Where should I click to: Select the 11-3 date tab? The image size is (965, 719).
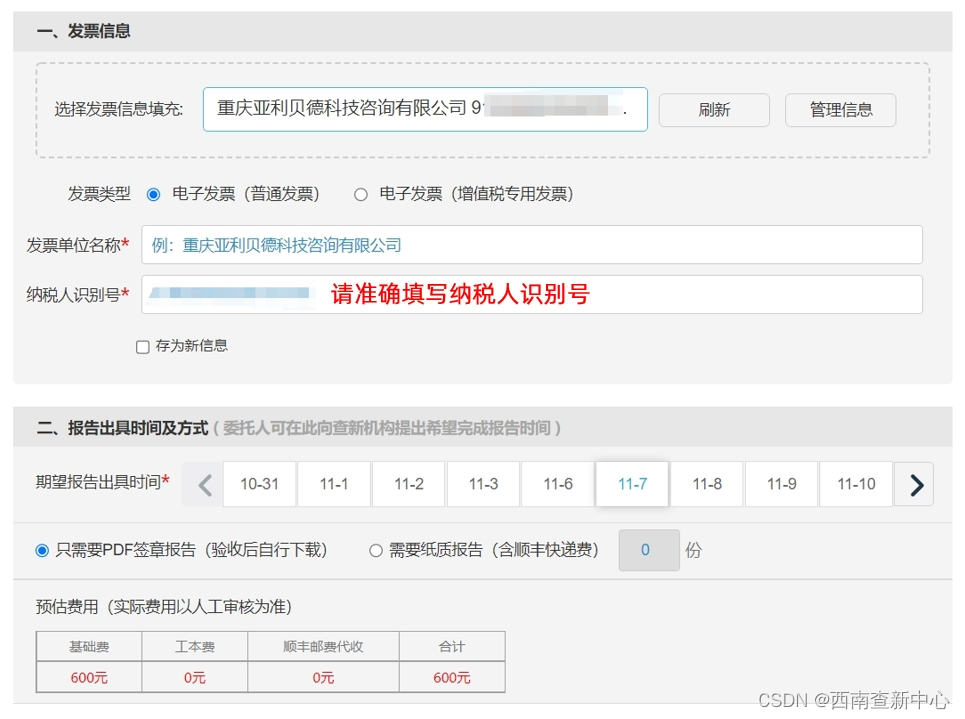(x=483, y=484)
